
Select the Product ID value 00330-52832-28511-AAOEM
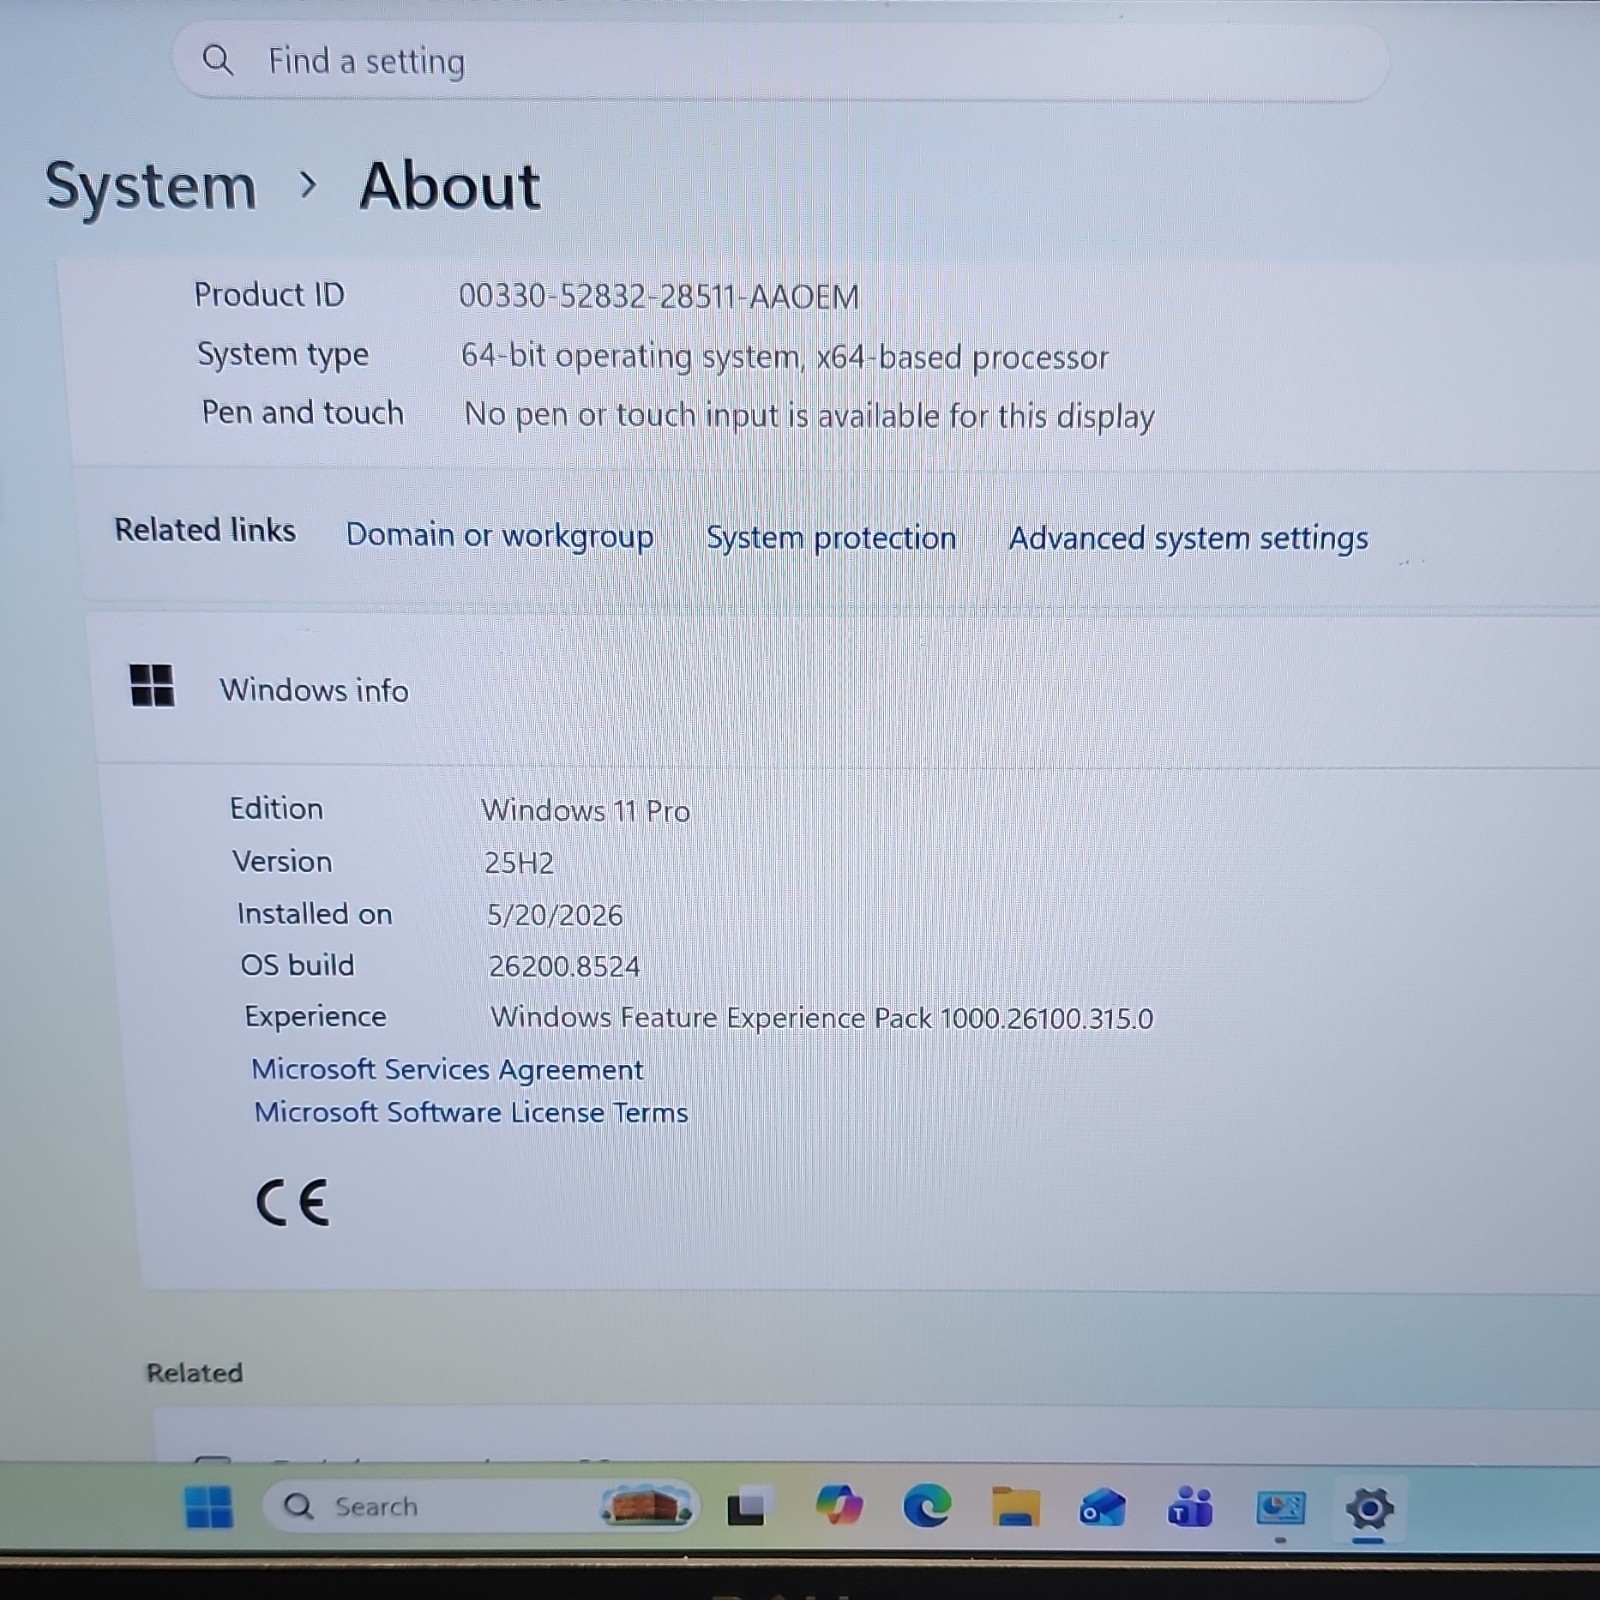(x=658, y=297)
